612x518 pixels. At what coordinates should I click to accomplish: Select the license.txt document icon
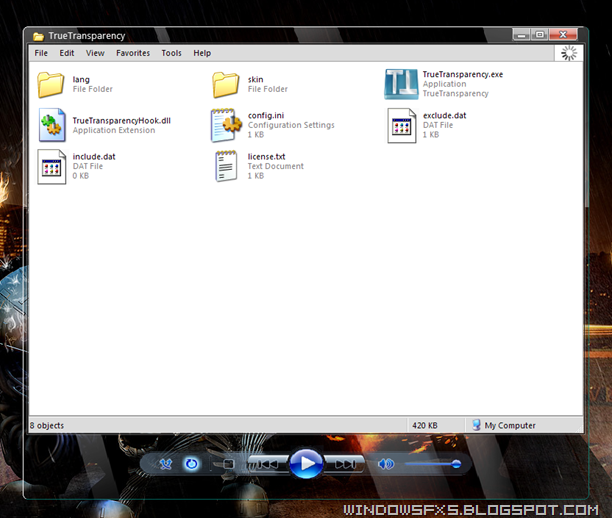(x=226, y=166)
